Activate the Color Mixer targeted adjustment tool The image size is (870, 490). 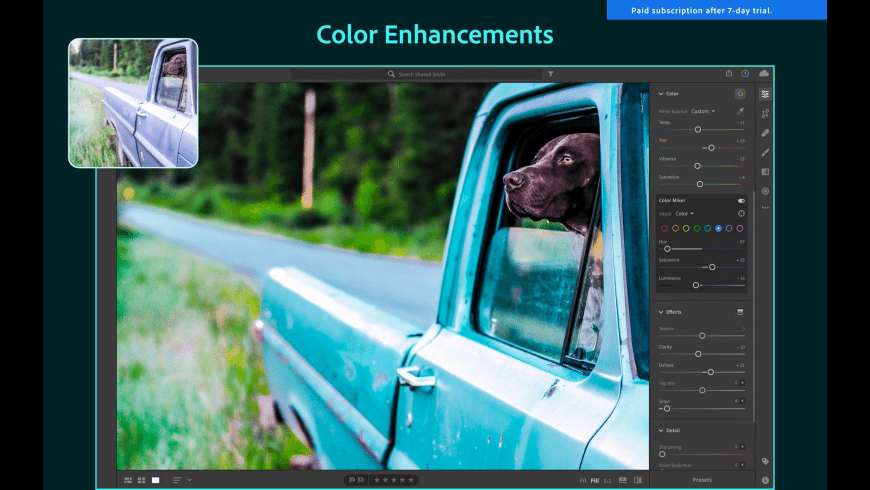(741, 213)
